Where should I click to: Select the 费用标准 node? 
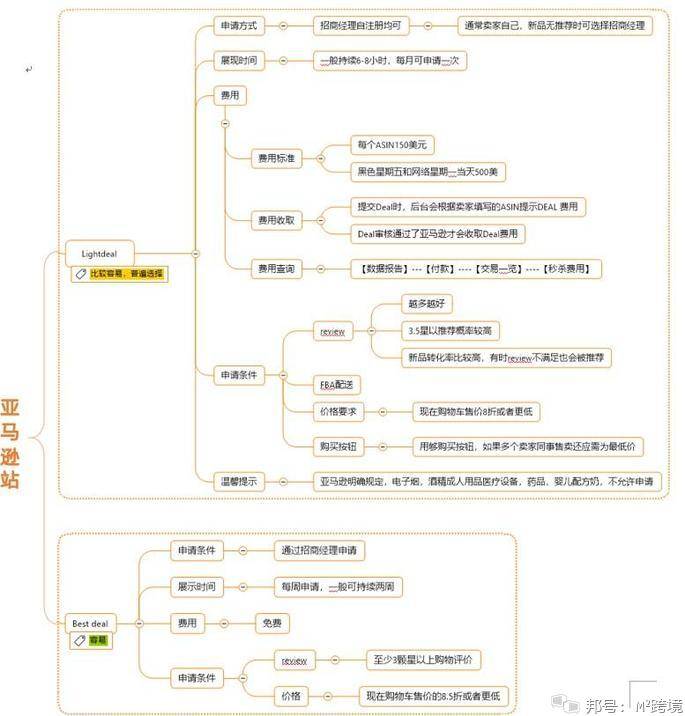(x=276, y=158)
